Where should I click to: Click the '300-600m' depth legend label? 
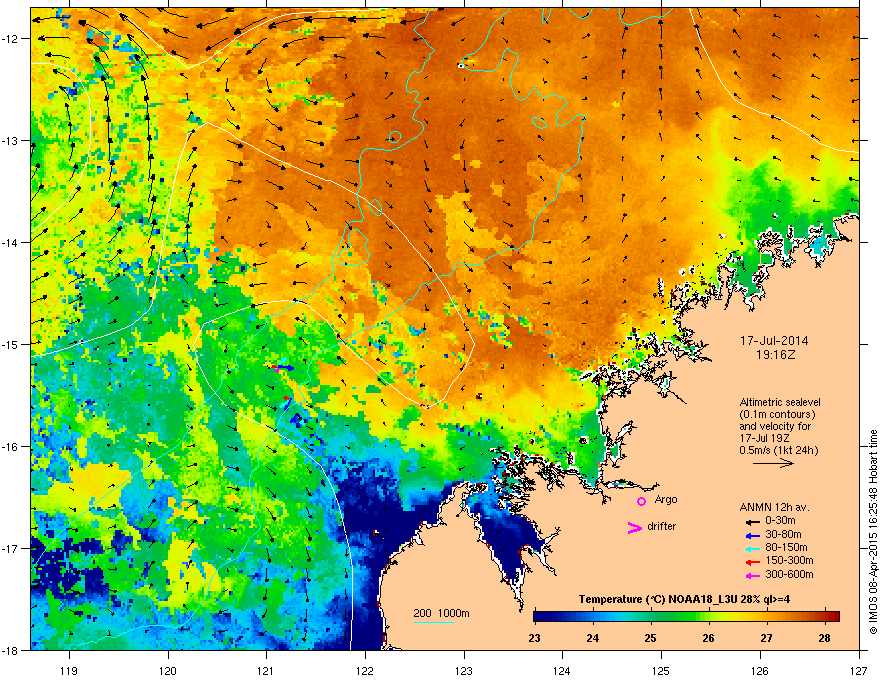(x=789, y=575)
